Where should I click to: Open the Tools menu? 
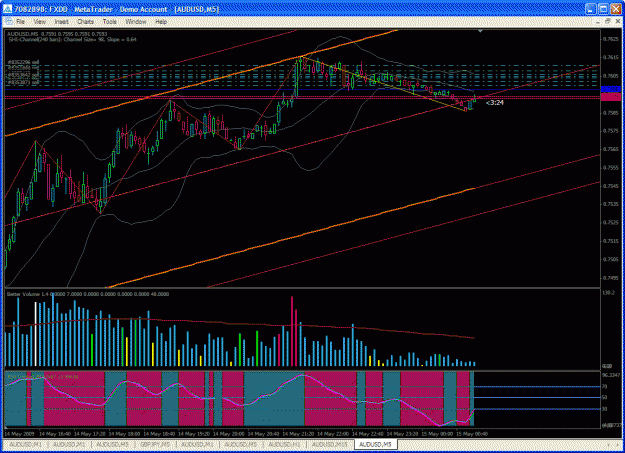[110, 22]
